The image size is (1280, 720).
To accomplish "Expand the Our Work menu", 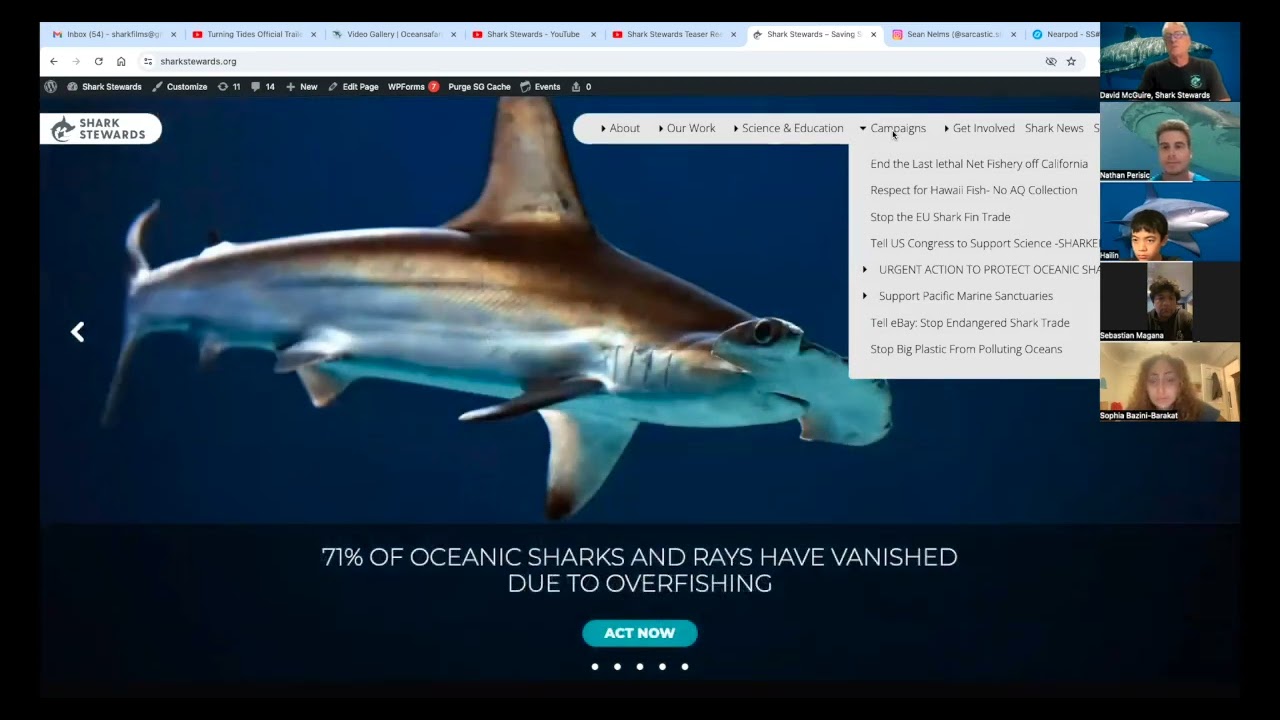I will [x=687, y=128].
